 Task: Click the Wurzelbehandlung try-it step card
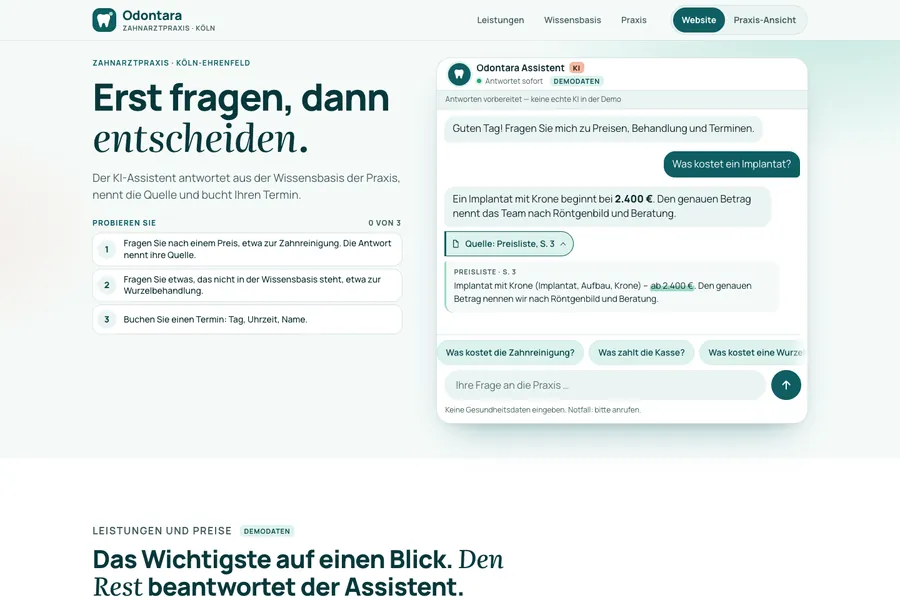point(247,285)
